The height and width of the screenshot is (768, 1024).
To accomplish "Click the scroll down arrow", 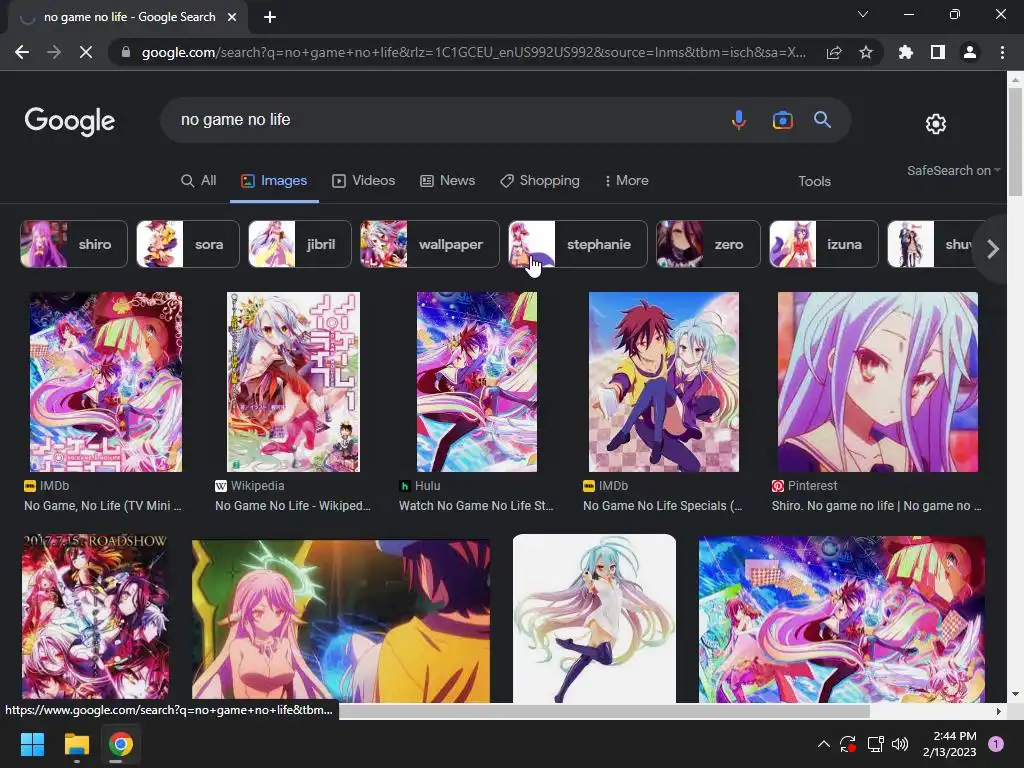I will pyautogui.click(x=1015, y=694).
